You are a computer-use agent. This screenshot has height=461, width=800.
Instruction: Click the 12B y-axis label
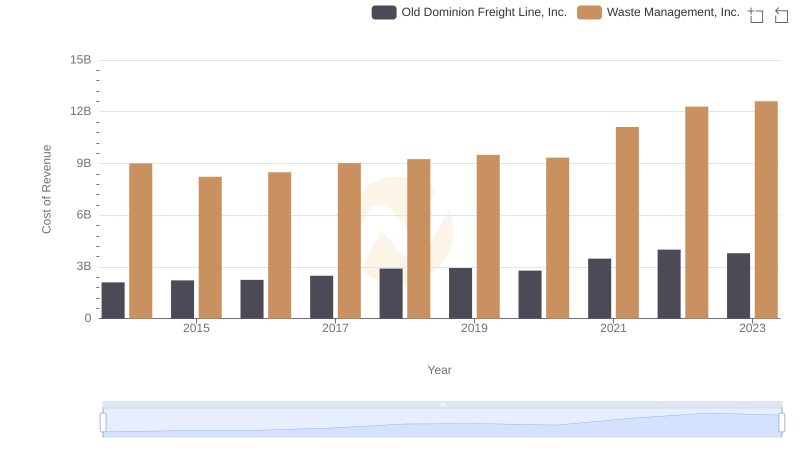coord(81,111)
